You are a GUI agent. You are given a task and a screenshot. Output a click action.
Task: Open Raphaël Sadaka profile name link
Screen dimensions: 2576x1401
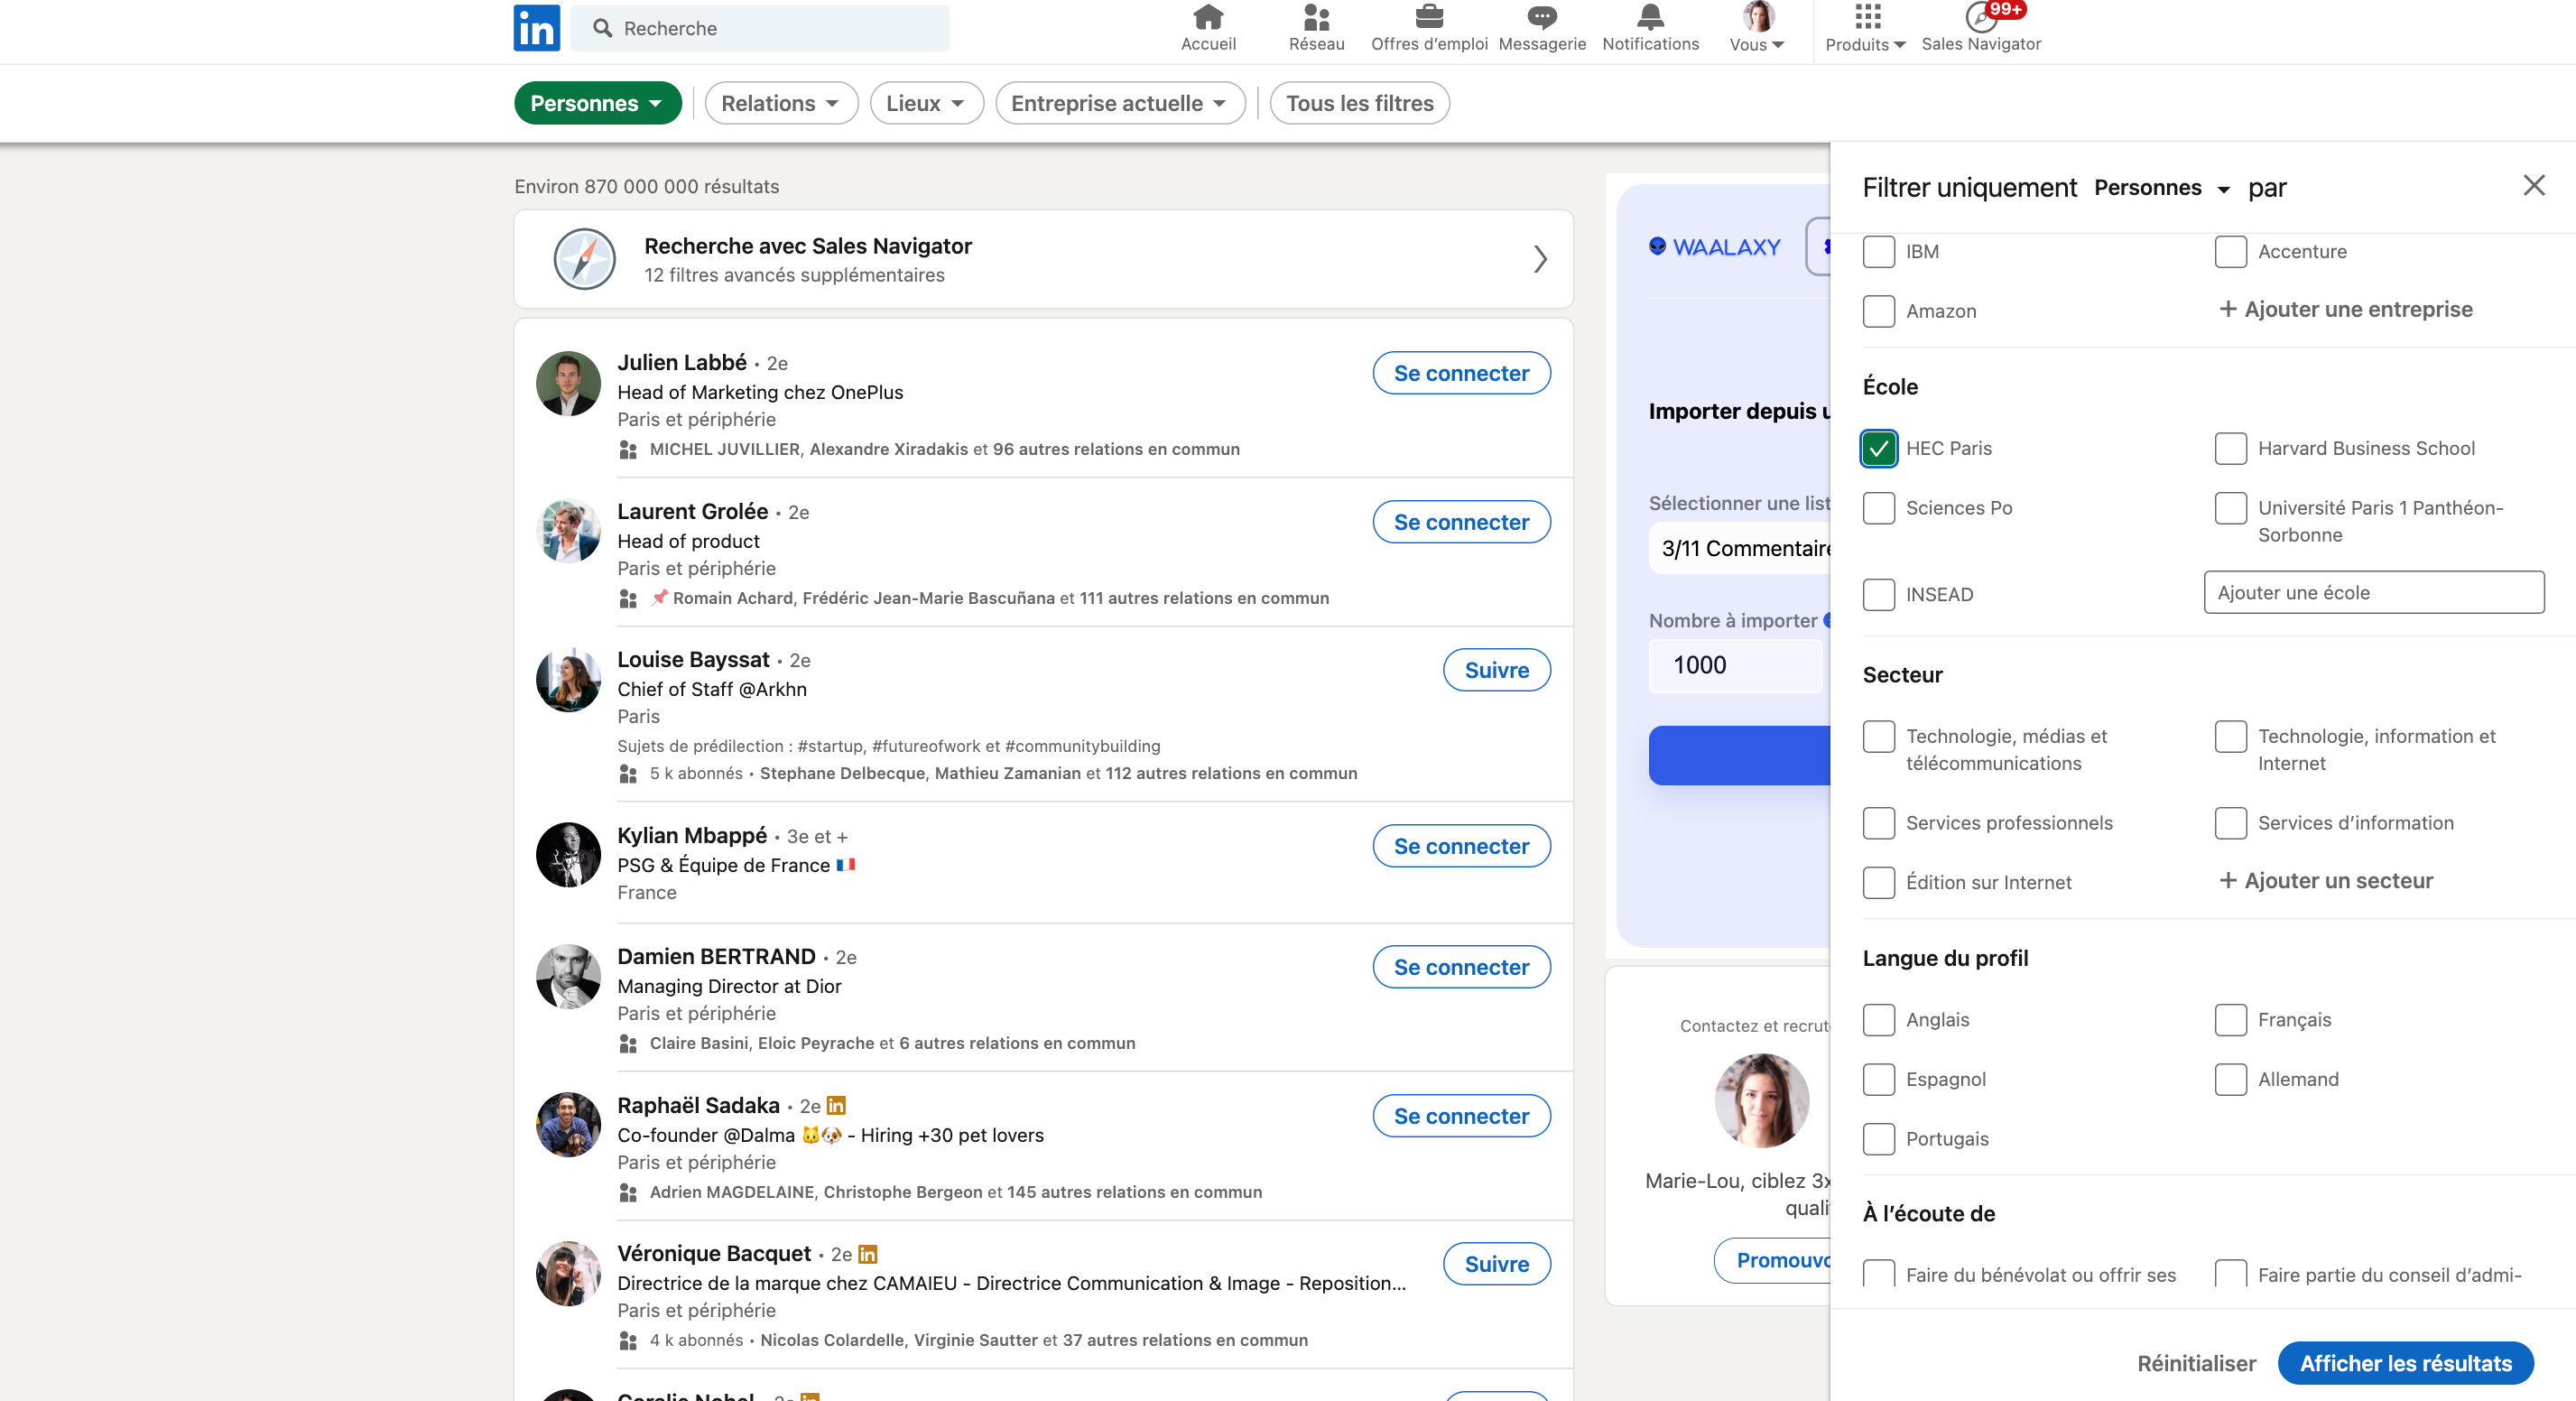tap(698, 1105)
